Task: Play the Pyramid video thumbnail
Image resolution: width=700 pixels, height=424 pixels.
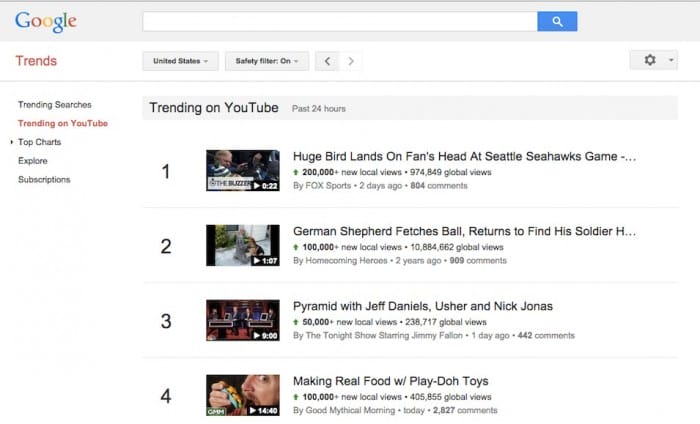Action: [x=243, y=320]
